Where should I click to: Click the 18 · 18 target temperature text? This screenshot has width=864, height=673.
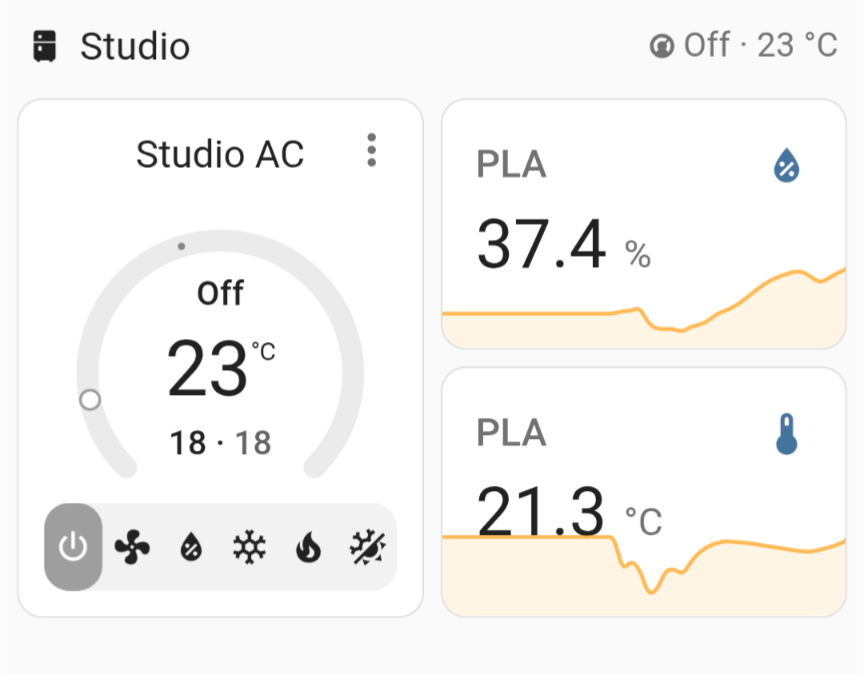point(220,442)
